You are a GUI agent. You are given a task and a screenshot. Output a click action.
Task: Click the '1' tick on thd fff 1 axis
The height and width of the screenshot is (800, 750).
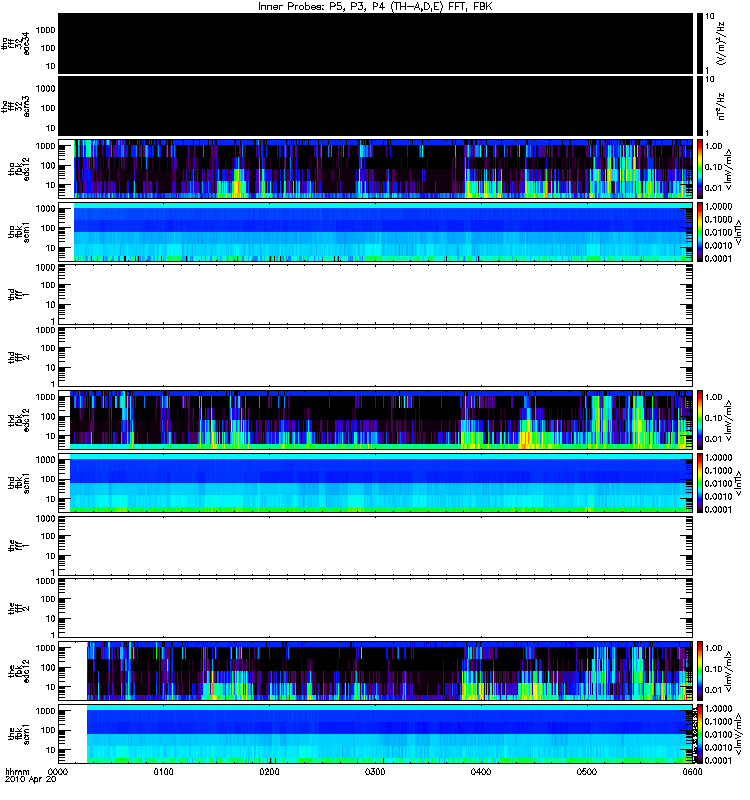[x=53, y=321]
